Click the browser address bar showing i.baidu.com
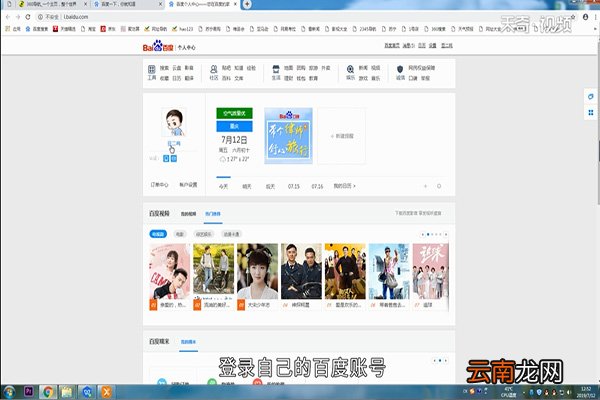 [298, 17]
